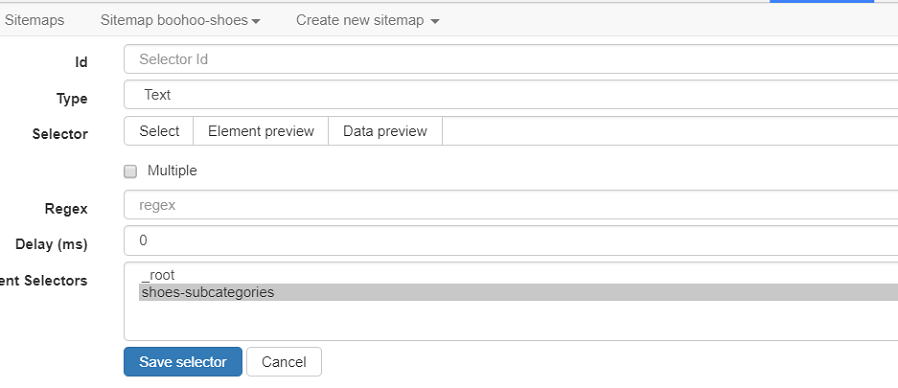Viewport: 898px width, 388px height.
Task: Focus the regex input field
Action: click(x=511, y=205)
